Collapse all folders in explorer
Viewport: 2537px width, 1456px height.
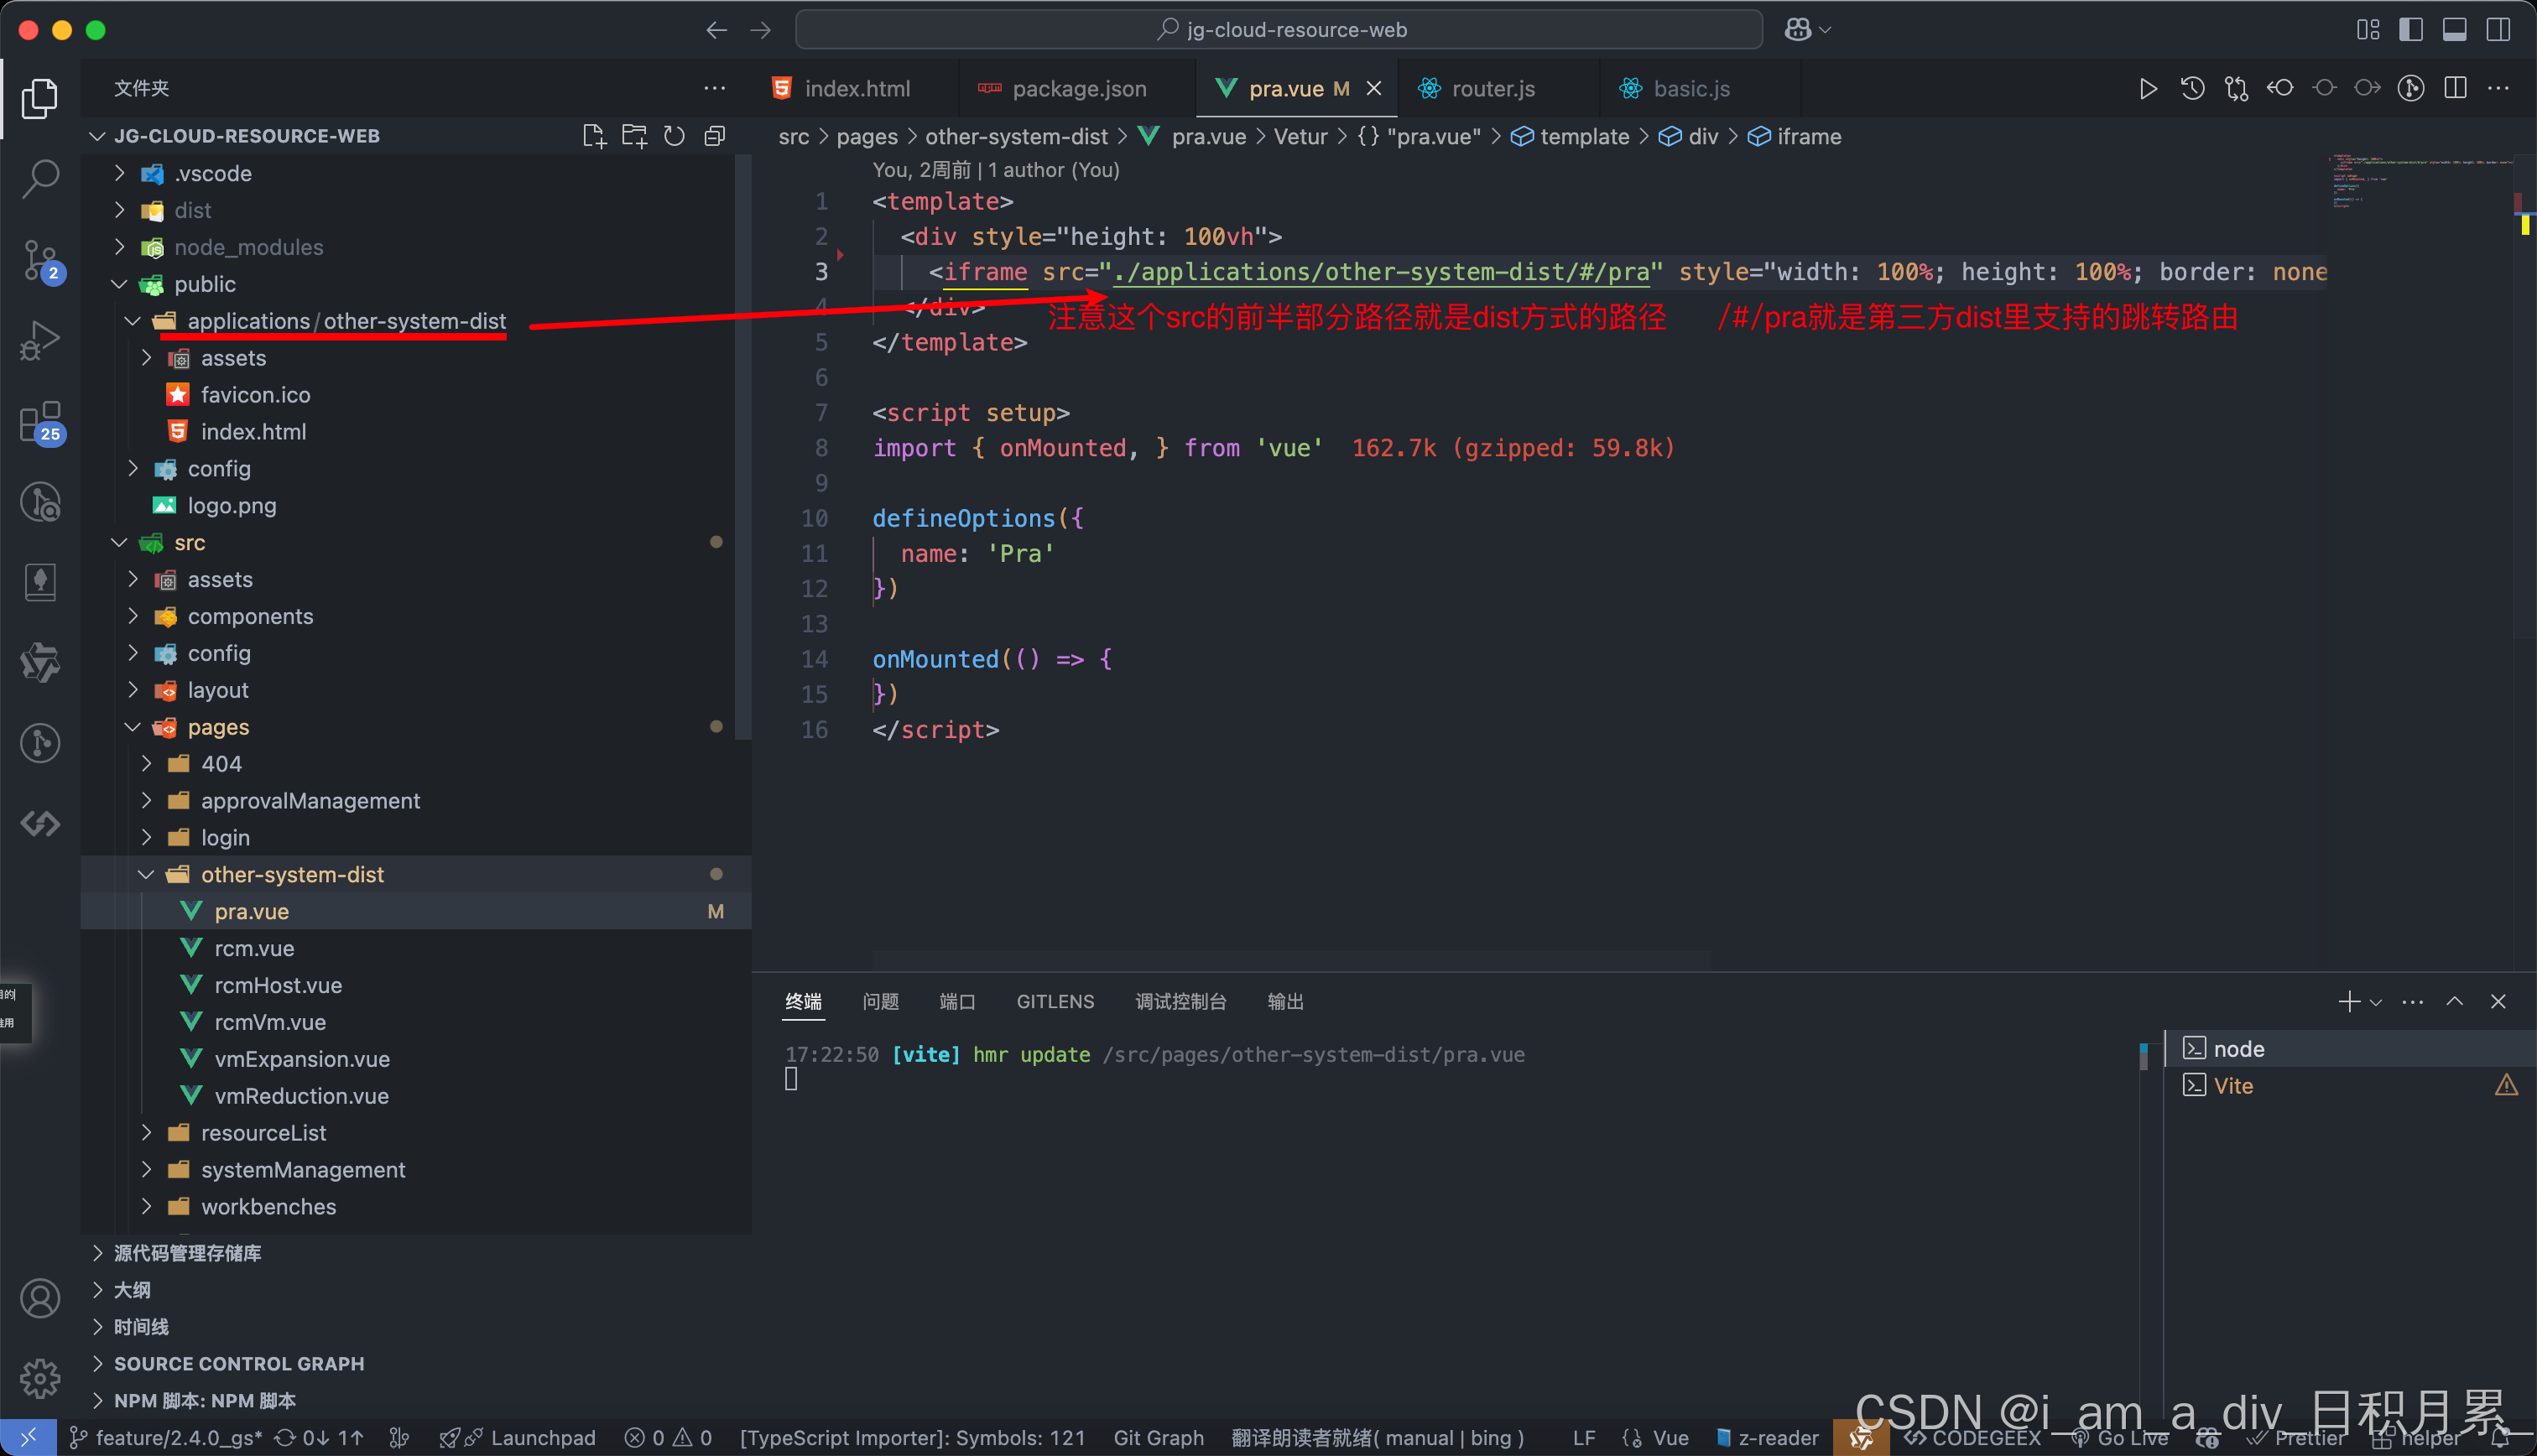click(x=714, y=136)
